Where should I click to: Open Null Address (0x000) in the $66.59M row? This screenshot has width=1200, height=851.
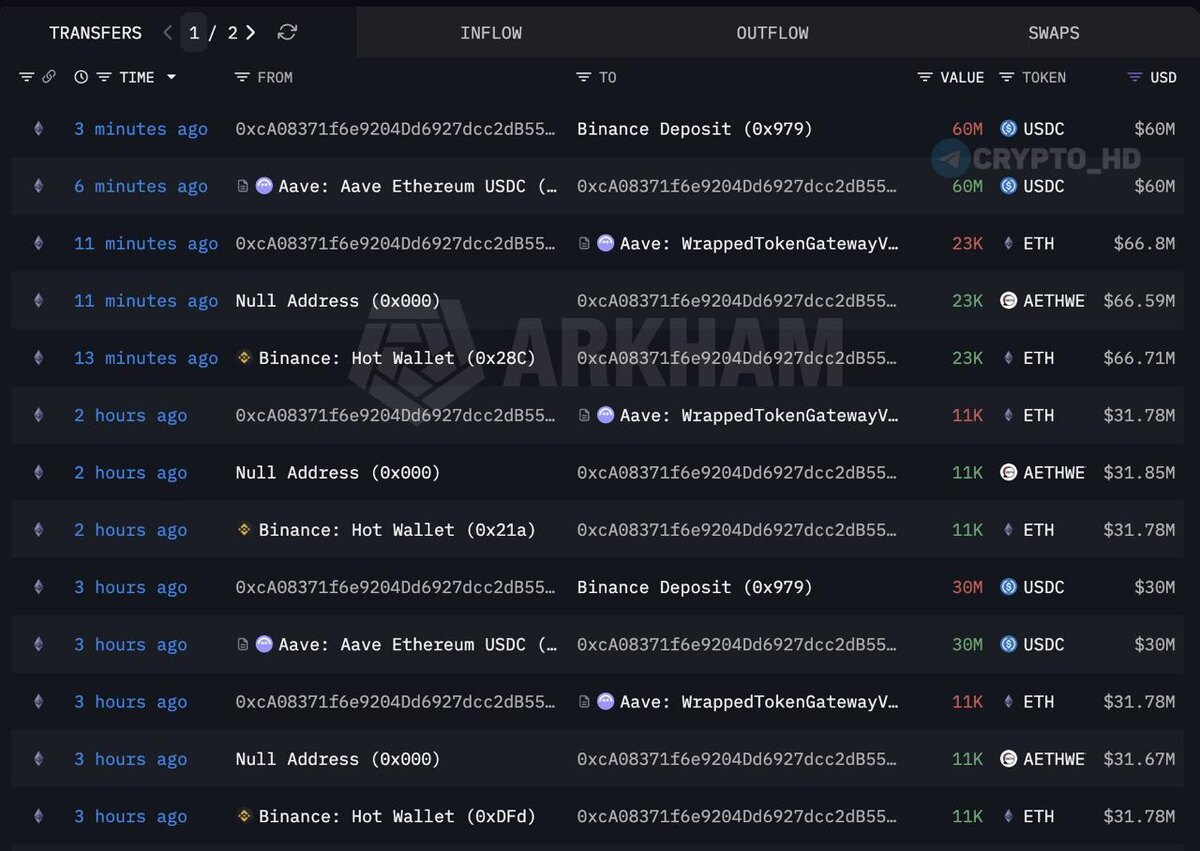pos(338,301)
